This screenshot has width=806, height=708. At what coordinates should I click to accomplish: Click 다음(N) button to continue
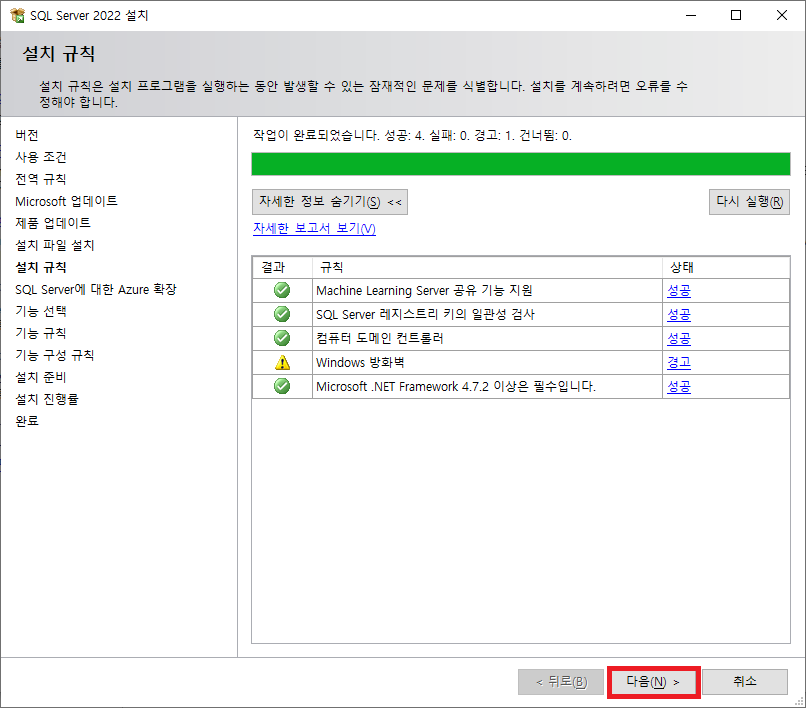(x=653, y=682)
